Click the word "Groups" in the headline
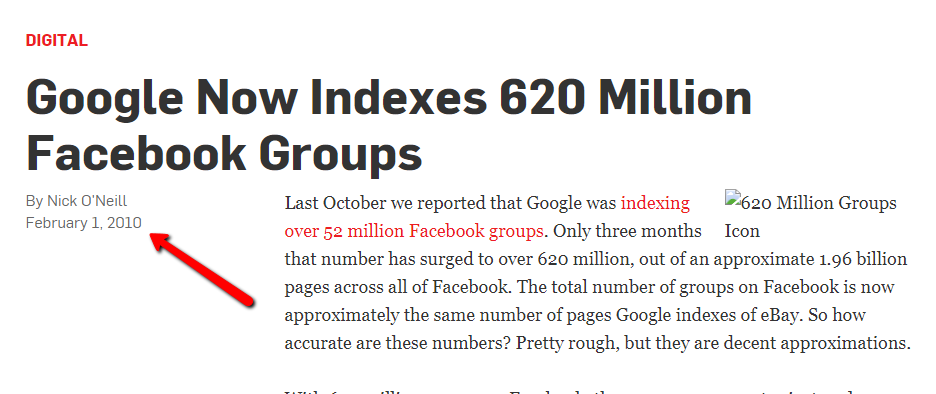The image size is (936, 394). click(341, 155)
